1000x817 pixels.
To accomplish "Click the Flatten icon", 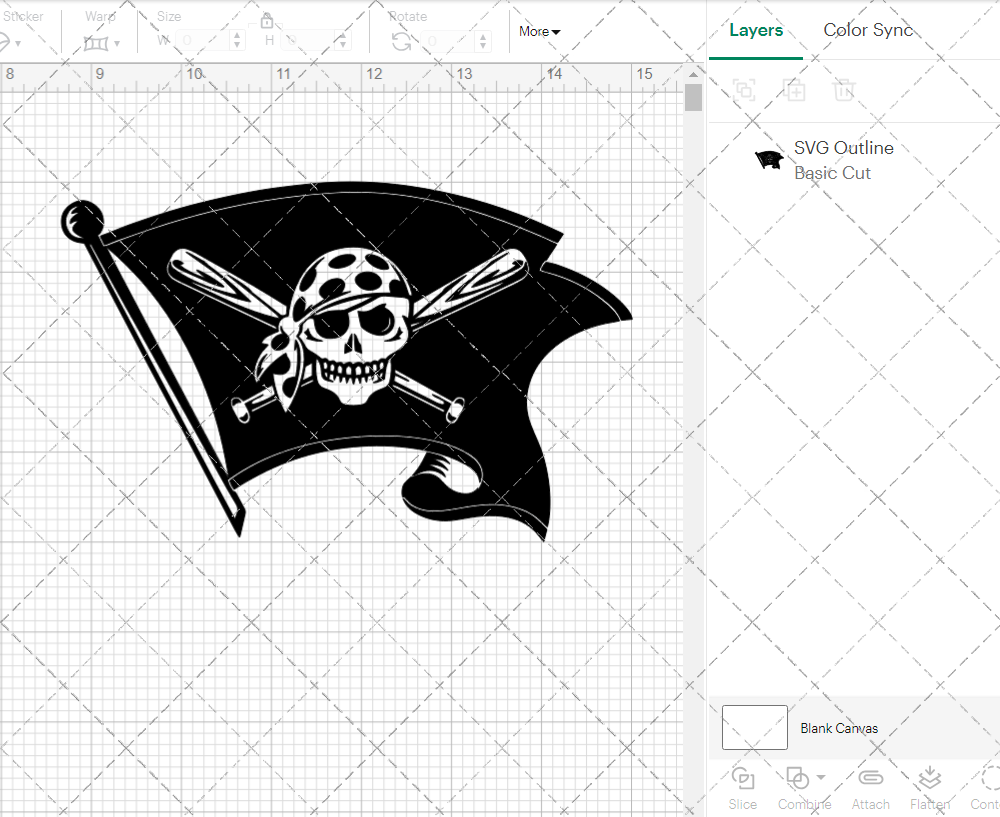I will click(x=929, y=778).
